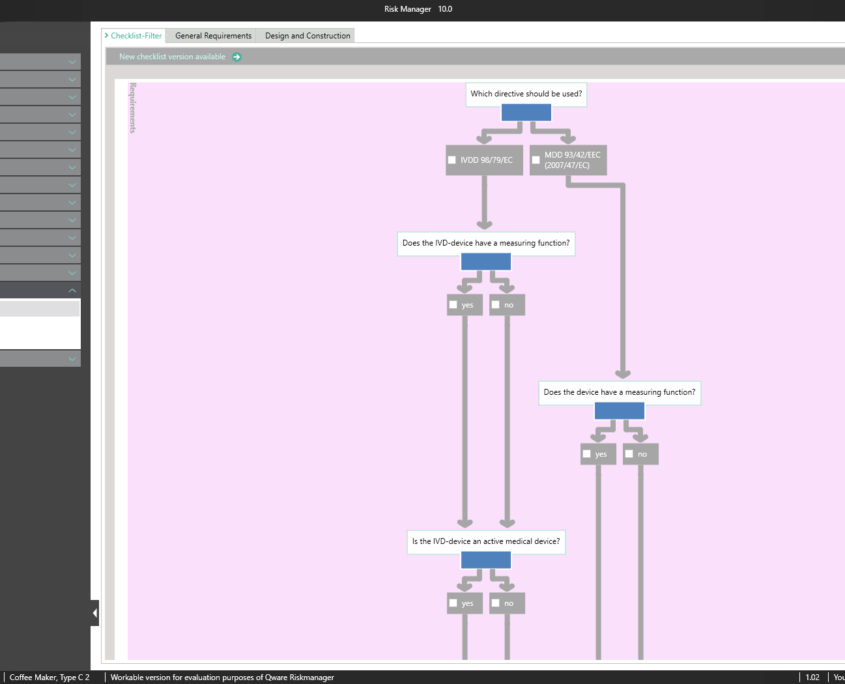Select 'yes' under 'Does the device have a measuring function?'
Screen dimensions: 845x684
pyautogui.click(x=588, y=455)
